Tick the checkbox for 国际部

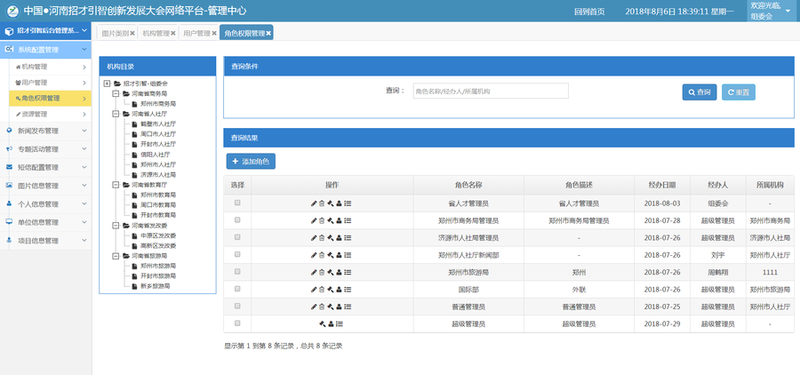pyautogui.click(x=237, y=289)
